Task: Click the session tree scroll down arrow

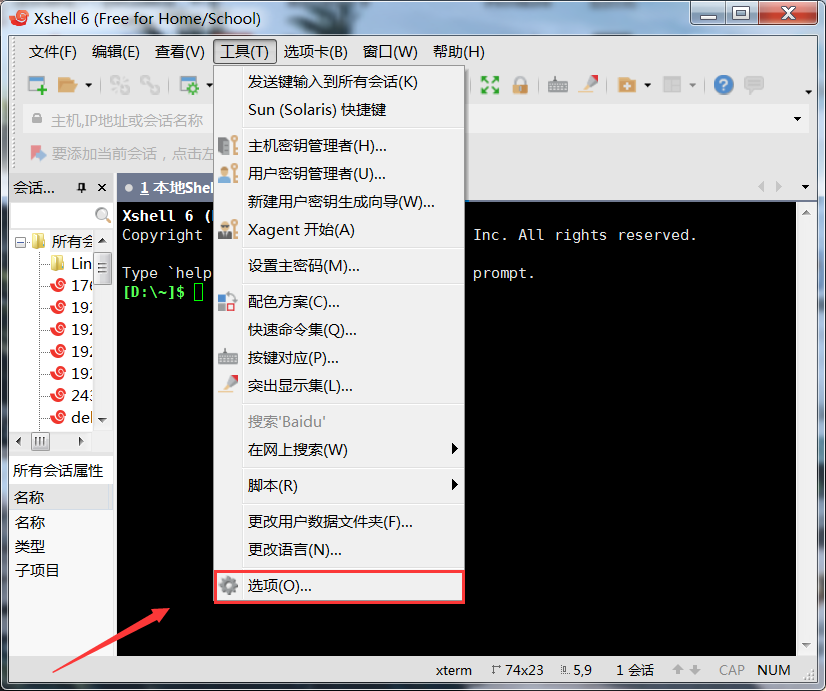Action: point(103,420)
